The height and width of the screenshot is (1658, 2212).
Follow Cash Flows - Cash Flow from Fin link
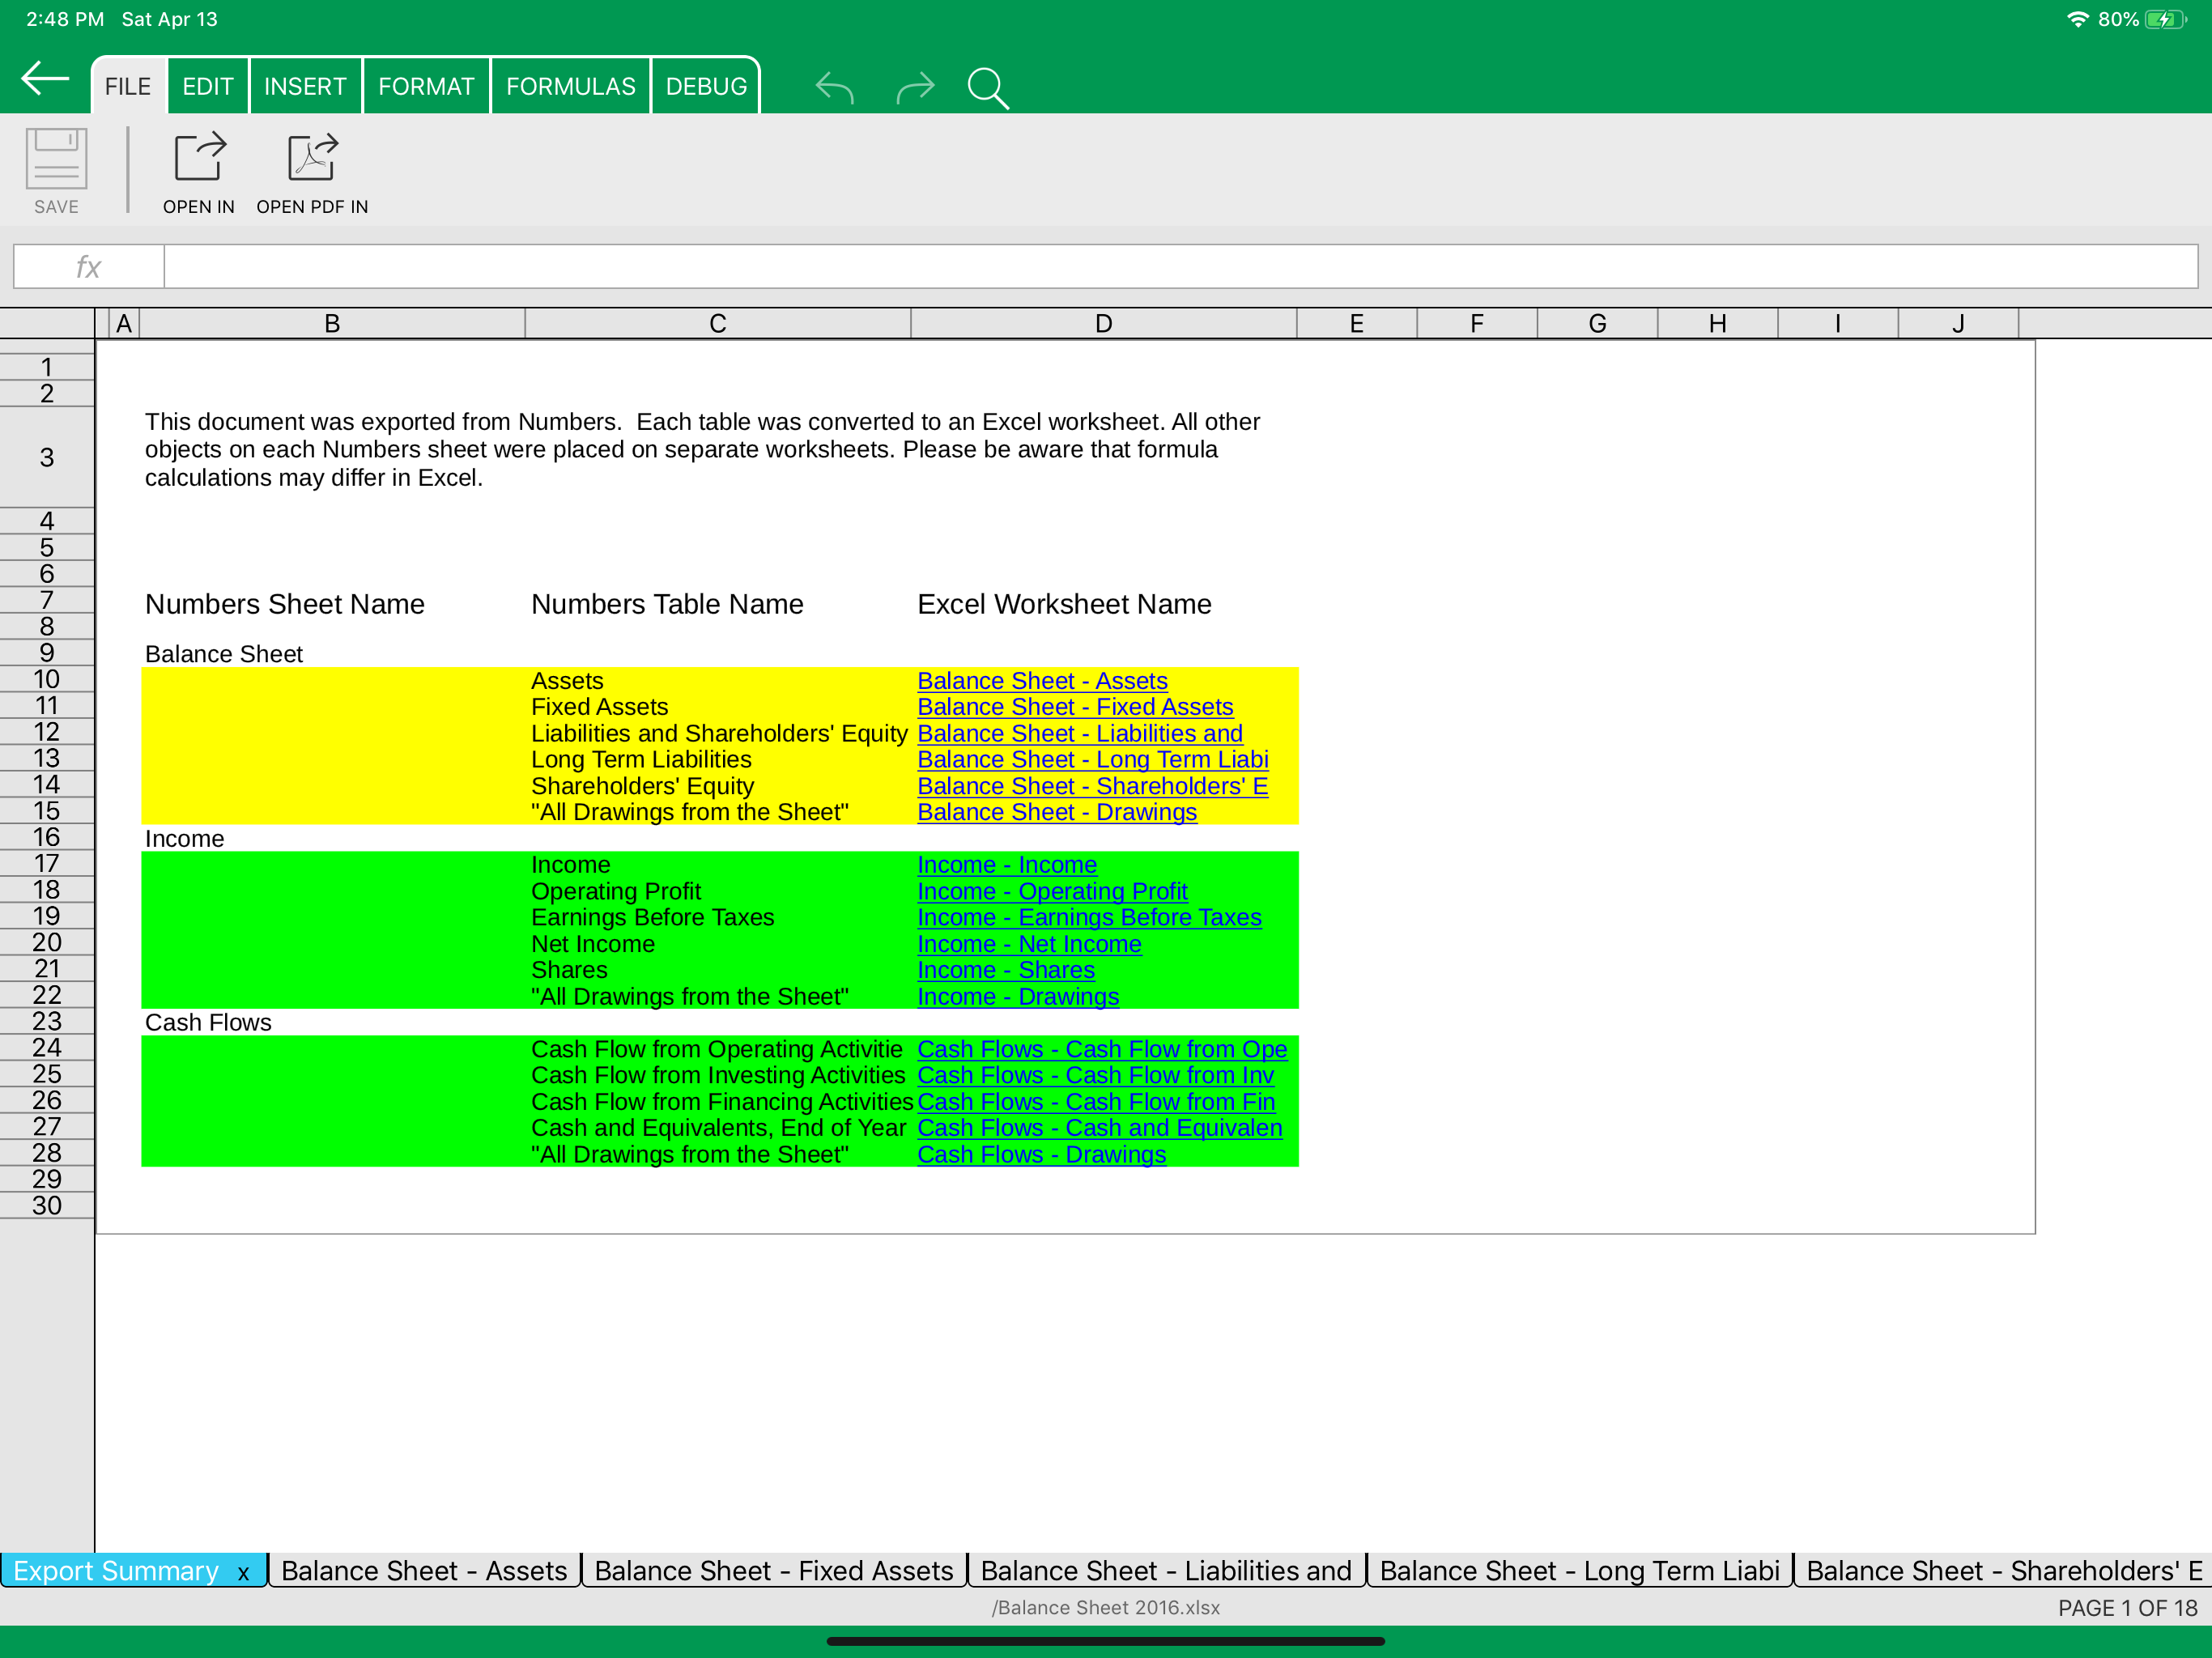click(x=1096, y=1102)
